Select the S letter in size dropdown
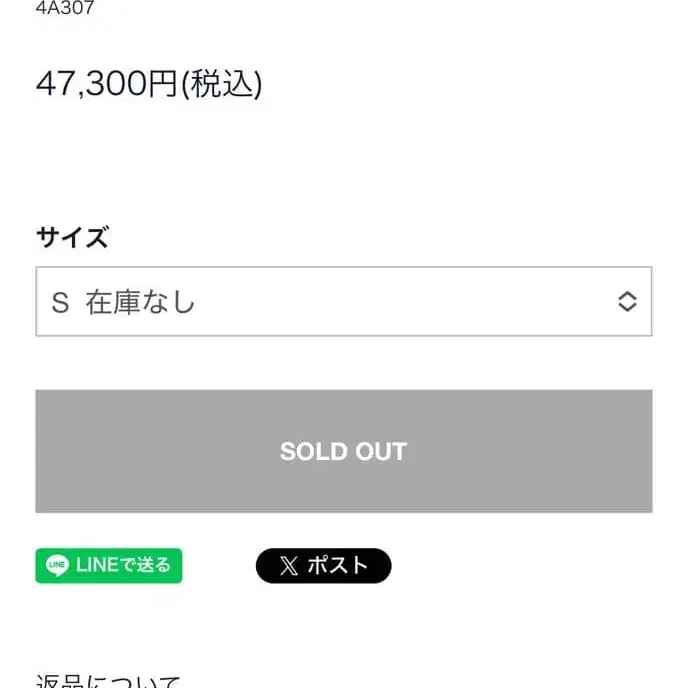 pyautogui.click(x=60, y=302)
